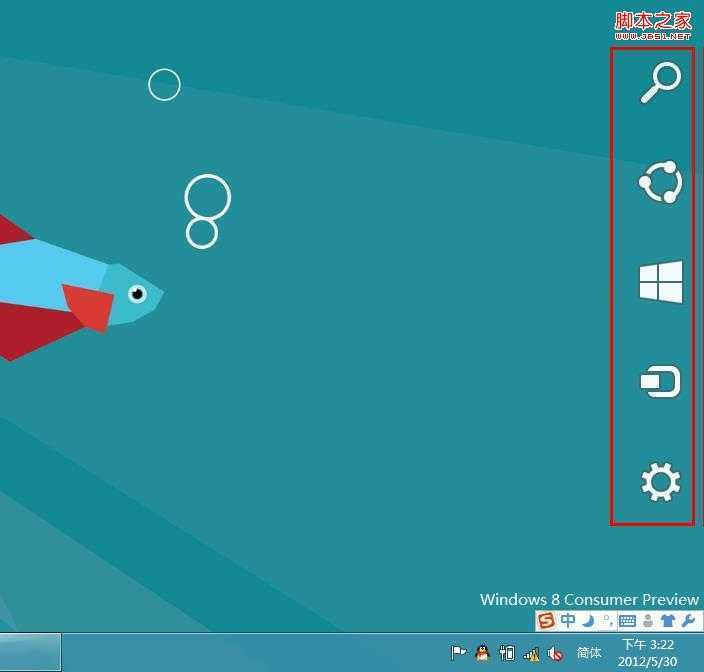Open the taskbar clock showing 下午 3:22
This screenshot has width=704, height=672.
click(647, 653)
